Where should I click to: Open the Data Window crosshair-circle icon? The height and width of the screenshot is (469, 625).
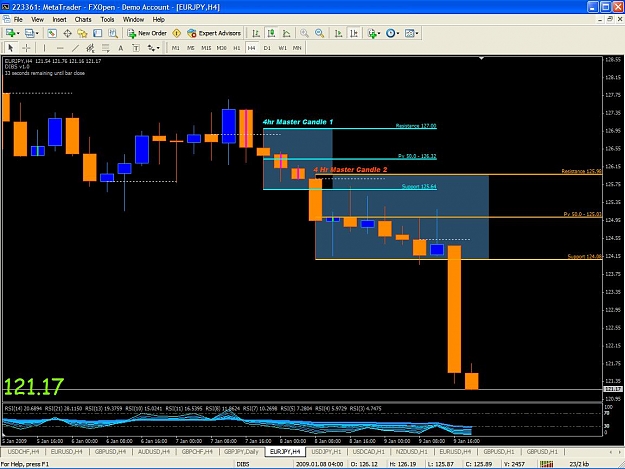tap(67, 33)
